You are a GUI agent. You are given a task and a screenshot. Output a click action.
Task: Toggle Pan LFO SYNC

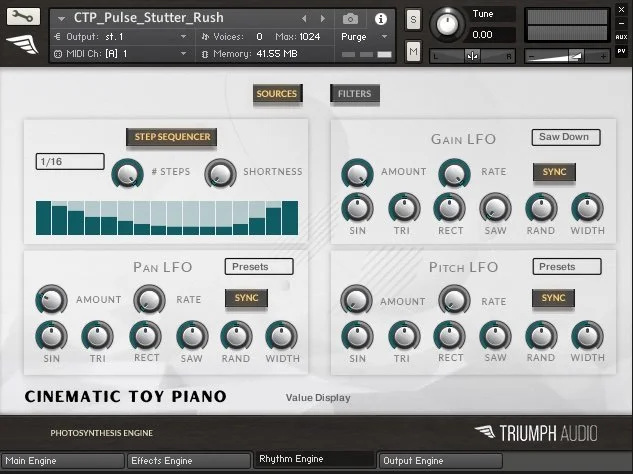coord(246,298)
